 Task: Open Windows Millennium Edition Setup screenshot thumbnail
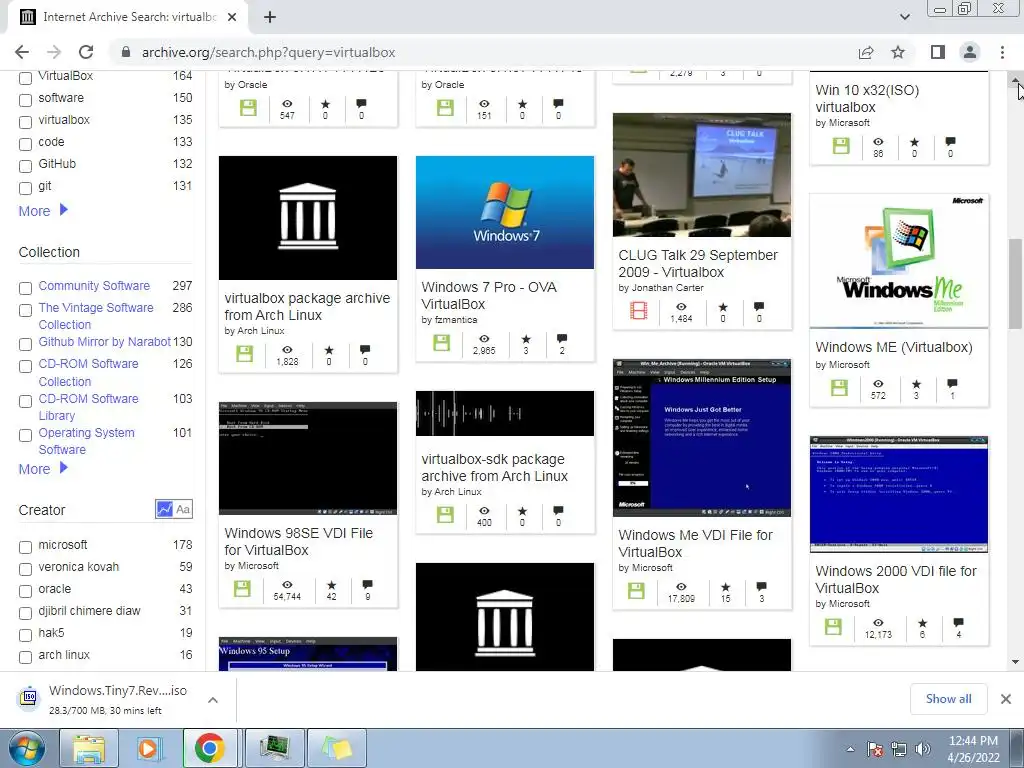(x=701, y=438)
